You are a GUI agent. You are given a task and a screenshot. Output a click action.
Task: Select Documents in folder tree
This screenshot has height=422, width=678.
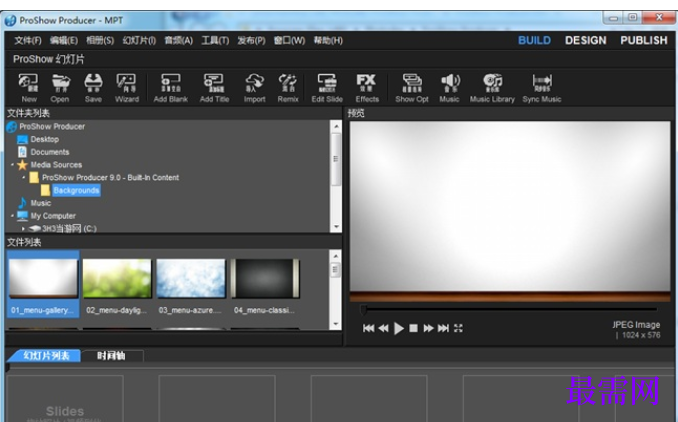[x=50, y=152]
